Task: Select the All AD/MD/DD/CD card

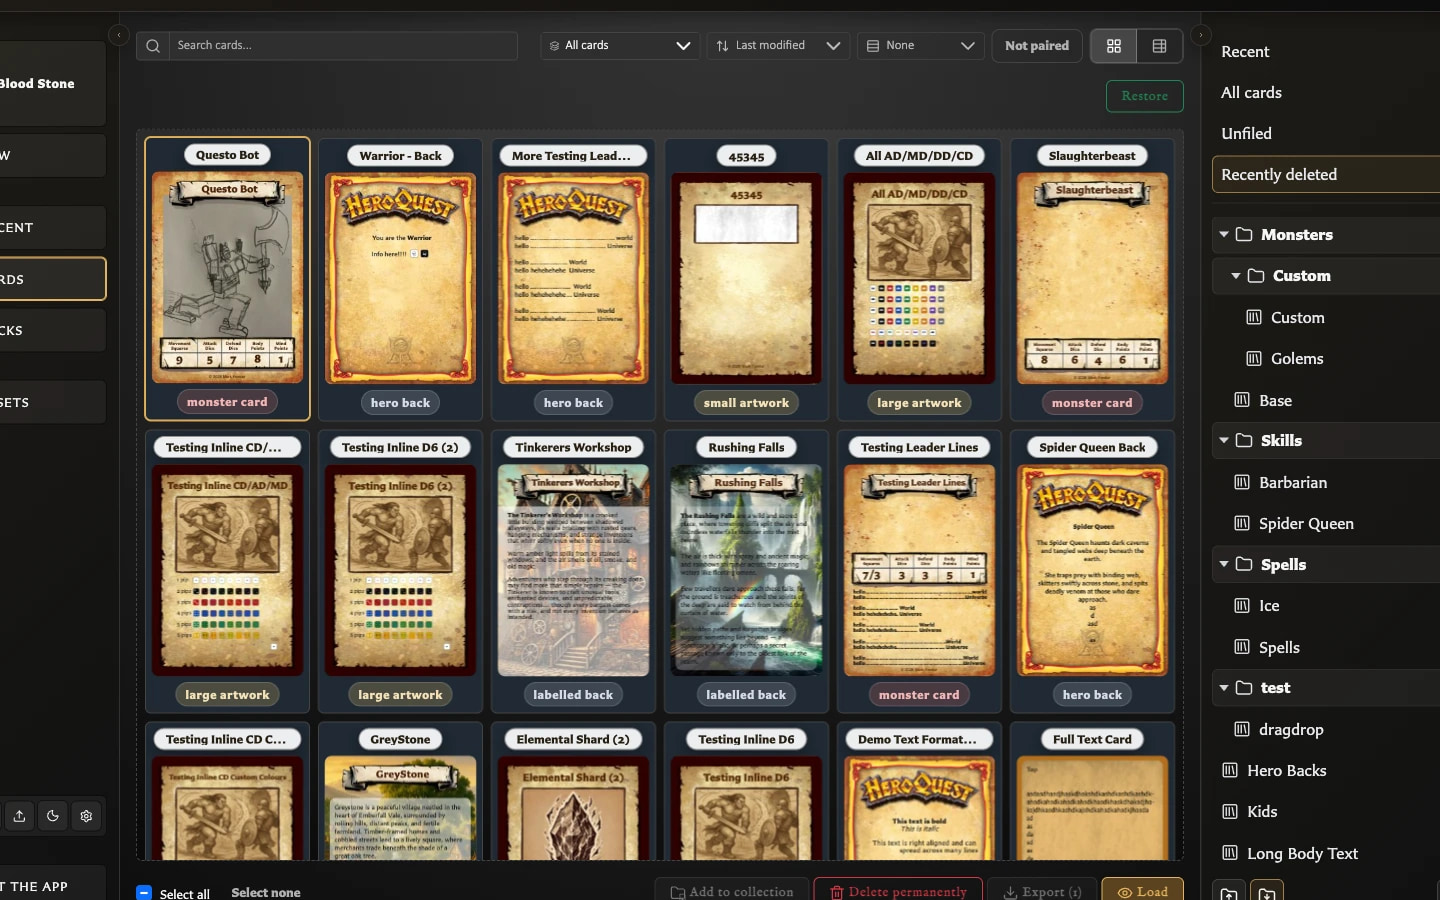Action: pos(919,279)
